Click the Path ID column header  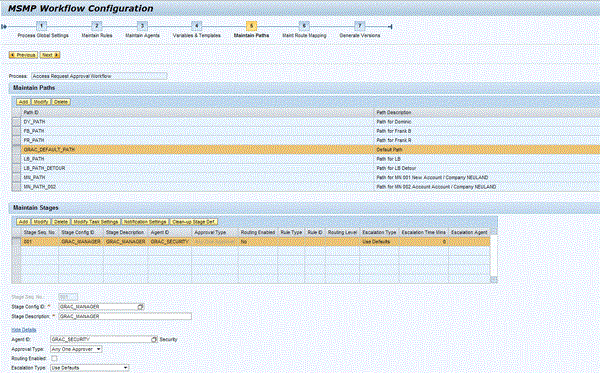197,112
